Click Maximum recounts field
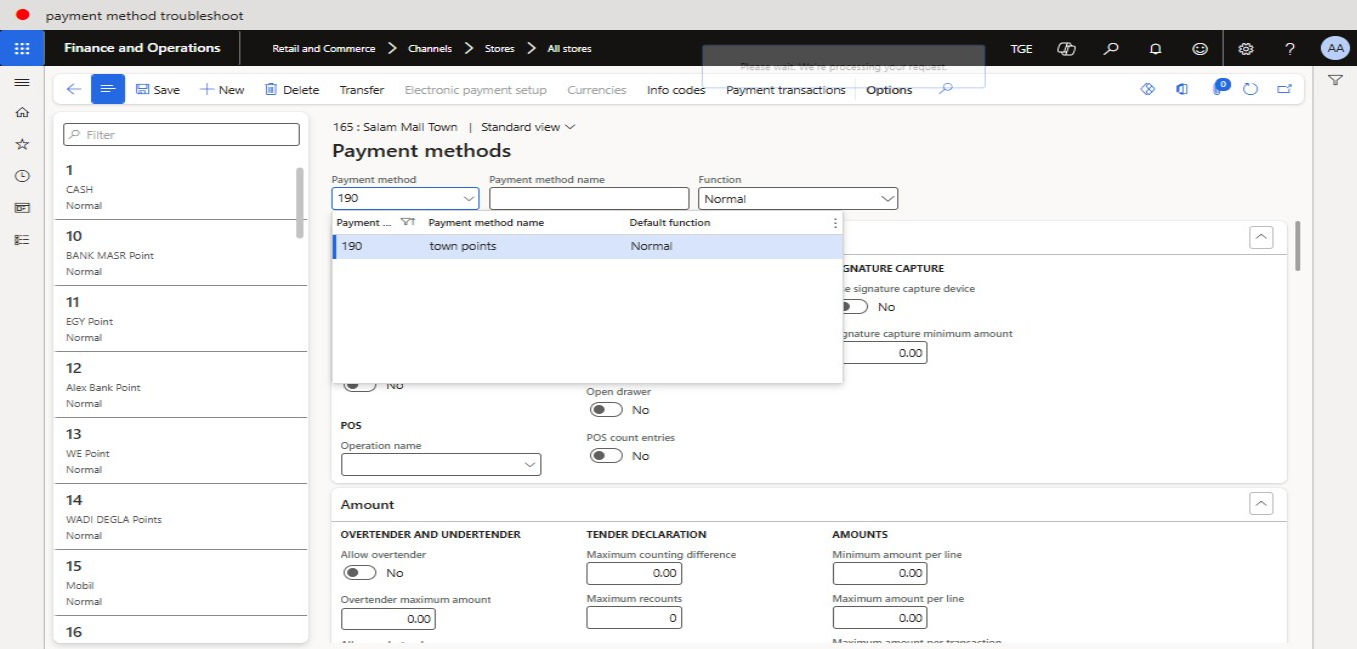Viewport: 1357px width, 649px height. pyautogui.click(x=634, y=617)
